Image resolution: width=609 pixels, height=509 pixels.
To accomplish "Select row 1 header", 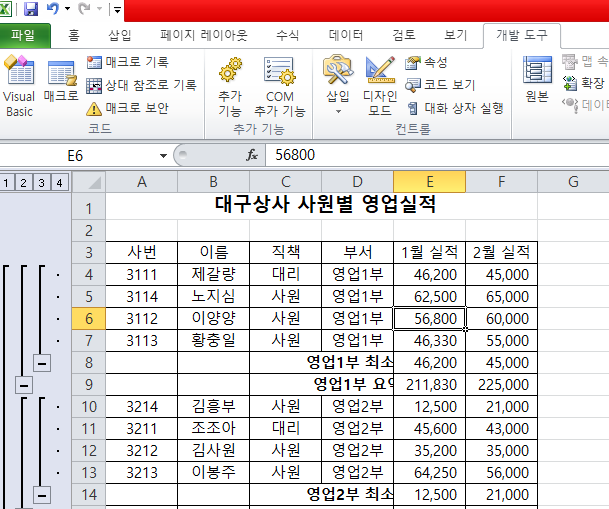I will click(89, 208).
